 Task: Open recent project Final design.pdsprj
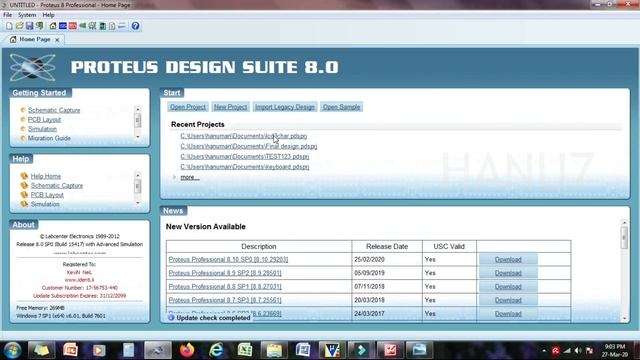tap(249, 146)
